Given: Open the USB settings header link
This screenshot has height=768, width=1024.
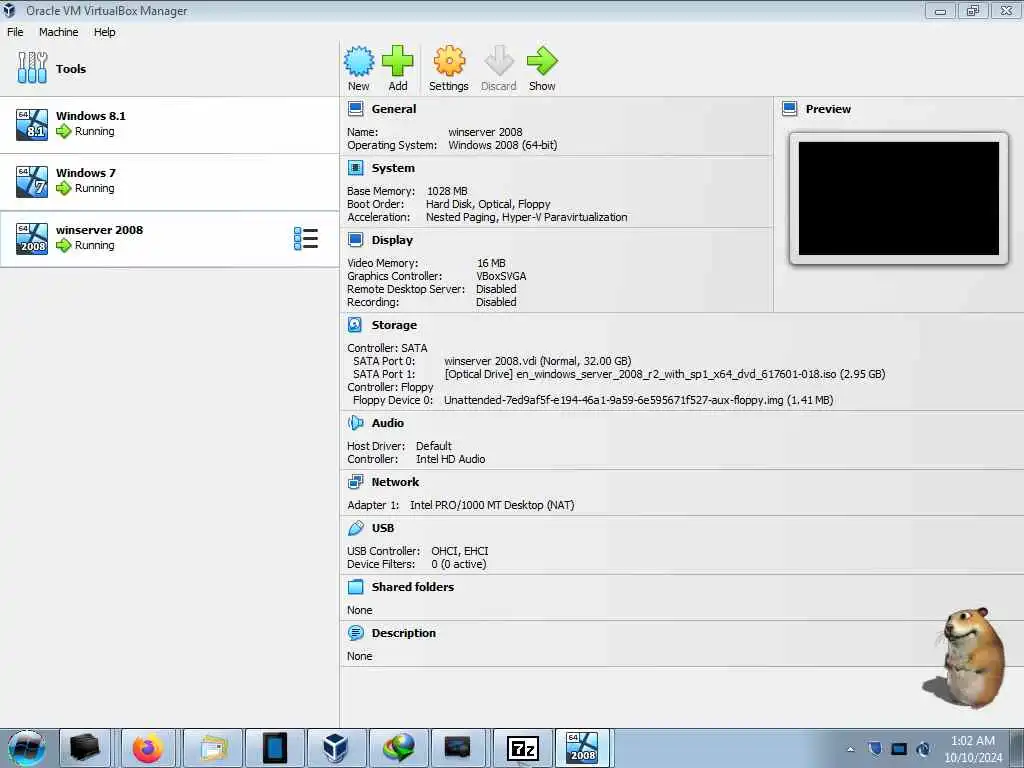Looking at the screenshot, I should pyautogui.click(x=383, y=528).
